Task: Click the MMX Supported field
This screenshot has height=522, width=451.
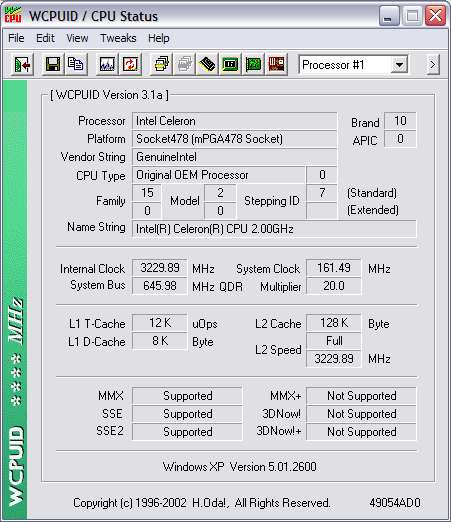Action: tap(187, 396)
